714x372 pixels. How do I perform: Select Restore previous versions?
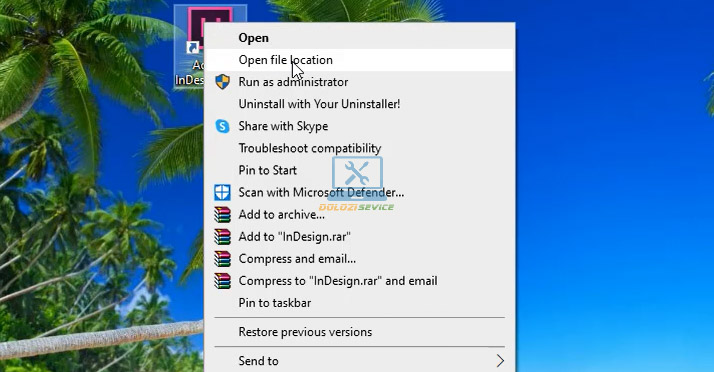click(x=360, y=332)
